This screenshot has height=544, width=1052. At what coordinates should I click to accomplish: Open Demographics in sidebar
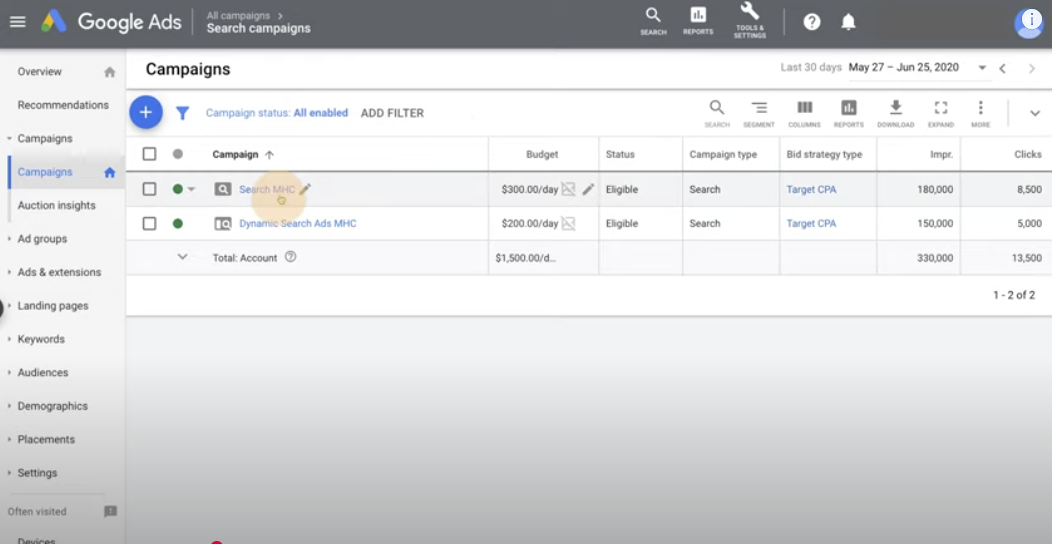tap(52, 406)
